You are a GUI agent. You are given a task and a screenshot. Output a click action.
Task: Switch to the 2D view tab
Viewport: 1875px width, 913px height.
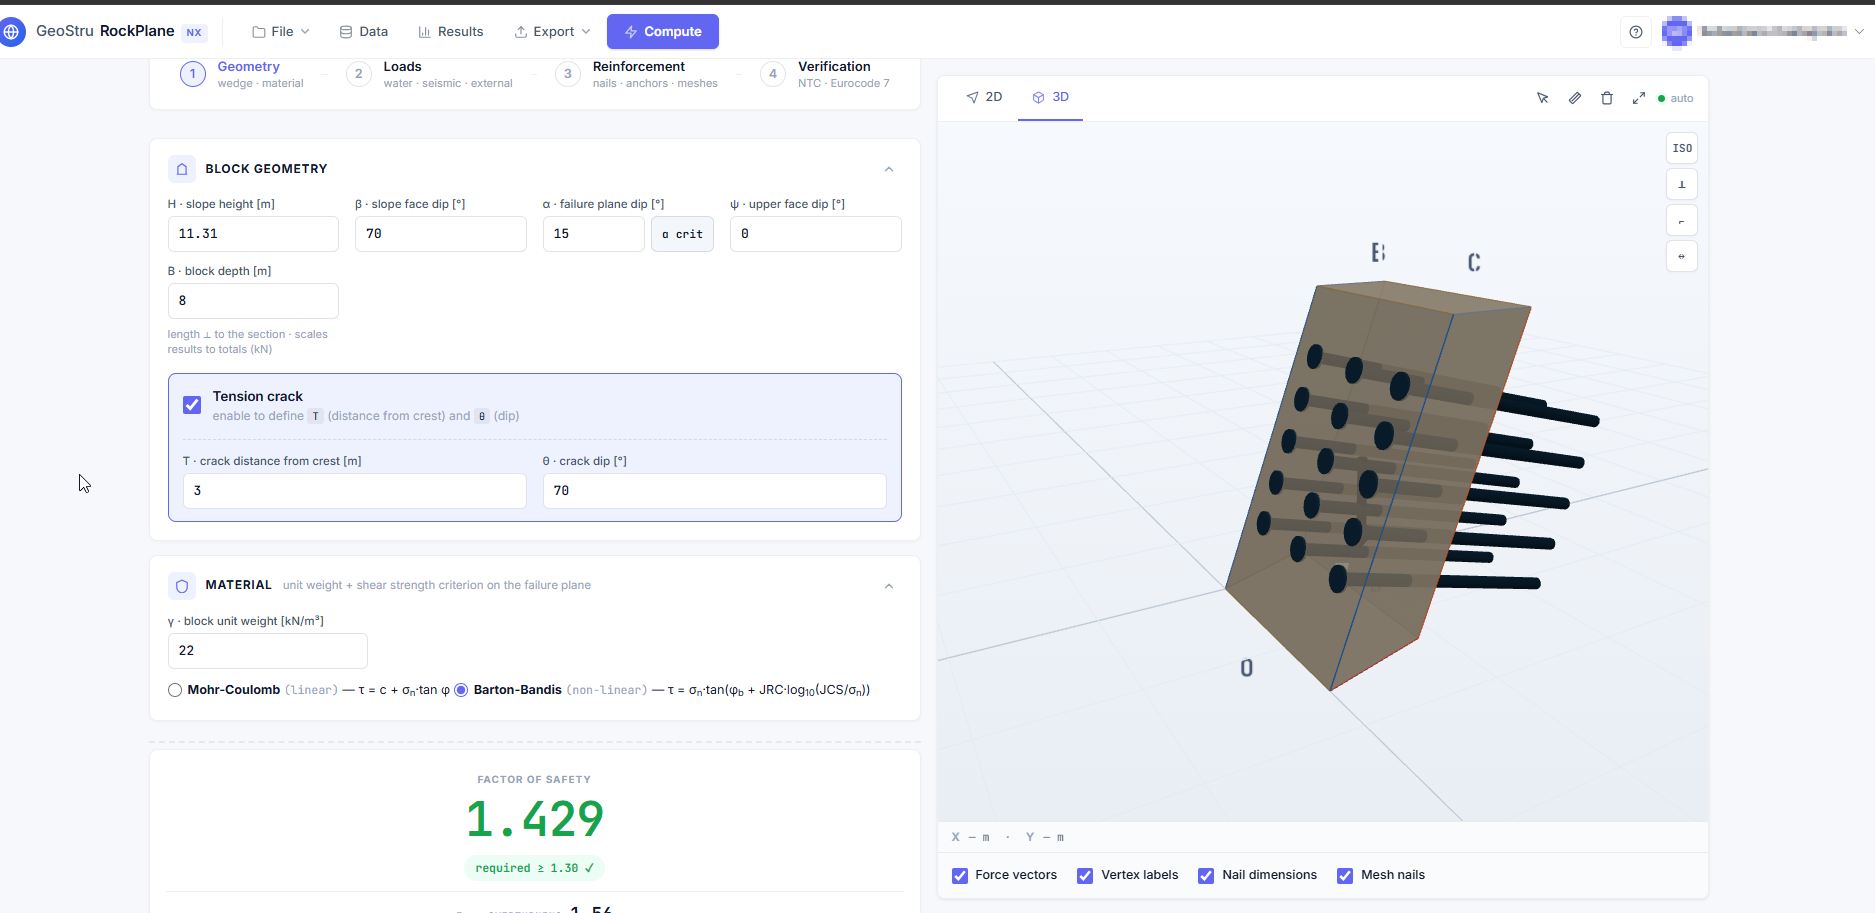pyautogui.click(x=984, y=97)
